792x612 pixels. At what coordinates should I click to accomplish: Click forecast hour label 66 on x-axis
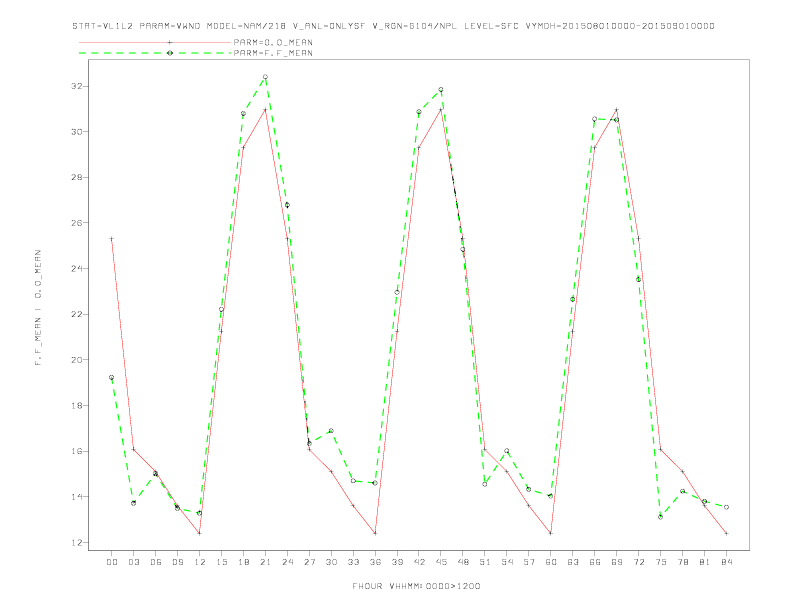coord(595,562)
